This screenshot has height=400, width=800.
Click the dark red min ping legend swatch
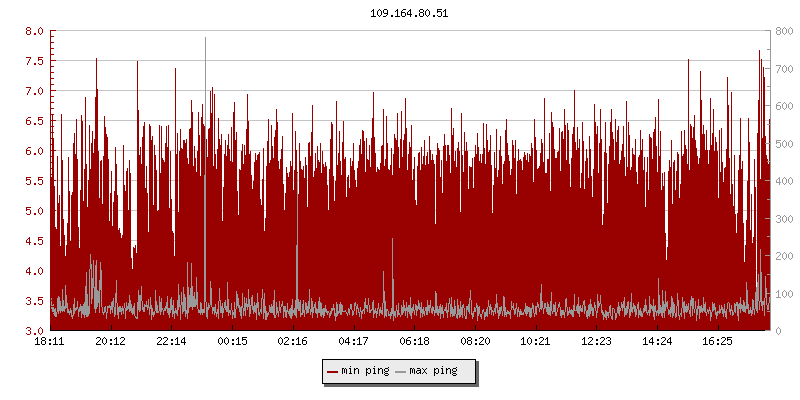(x=333, y=372)
